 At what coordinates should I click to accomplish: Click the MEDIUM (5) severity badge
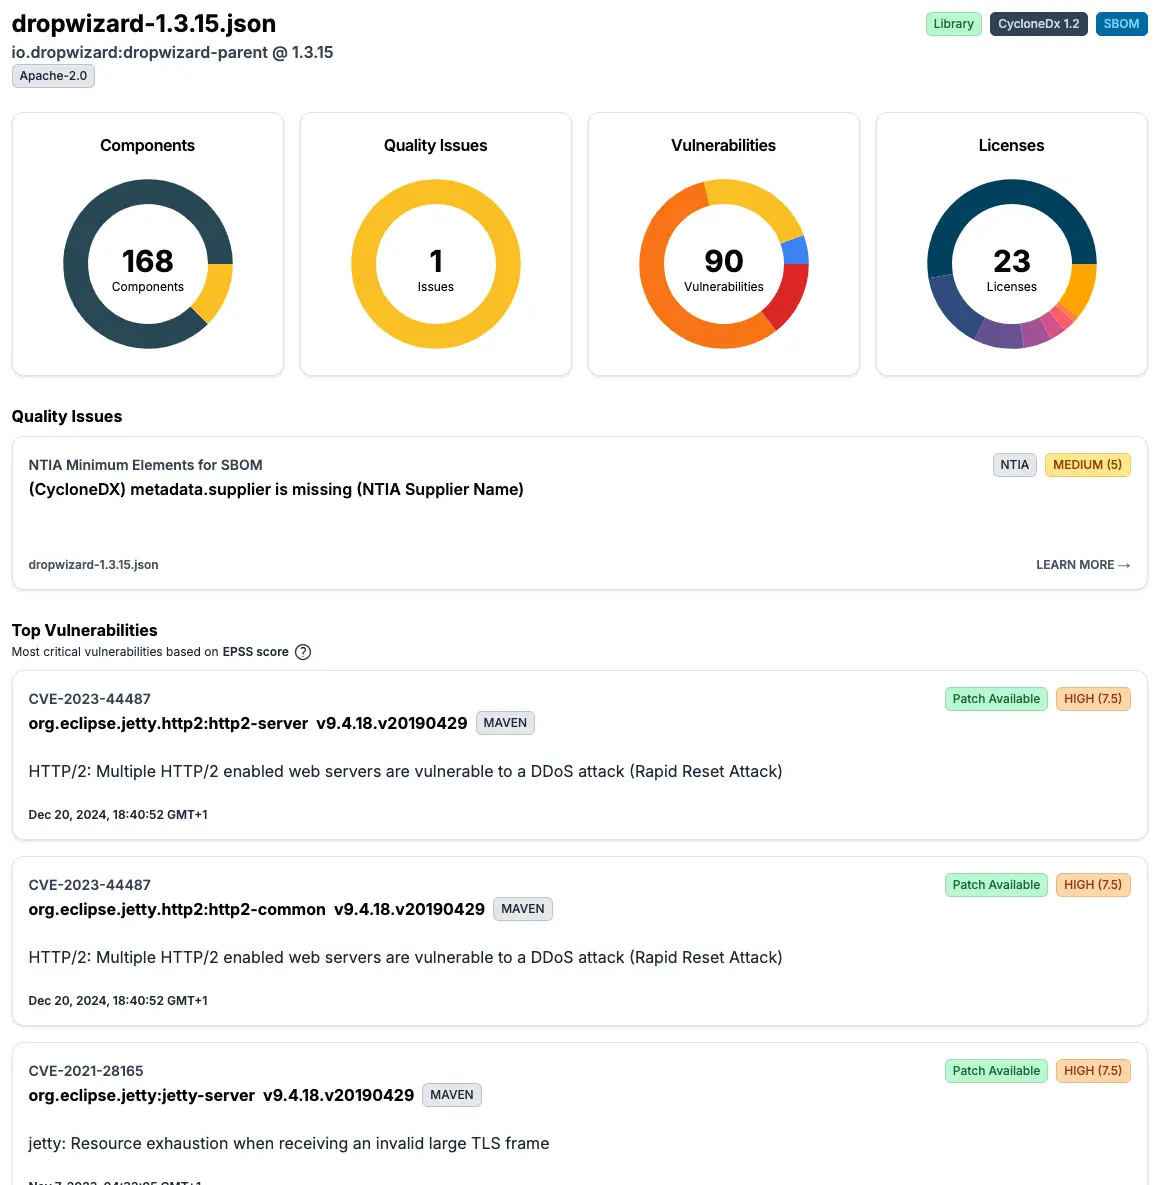click(x=1087, y=465)
